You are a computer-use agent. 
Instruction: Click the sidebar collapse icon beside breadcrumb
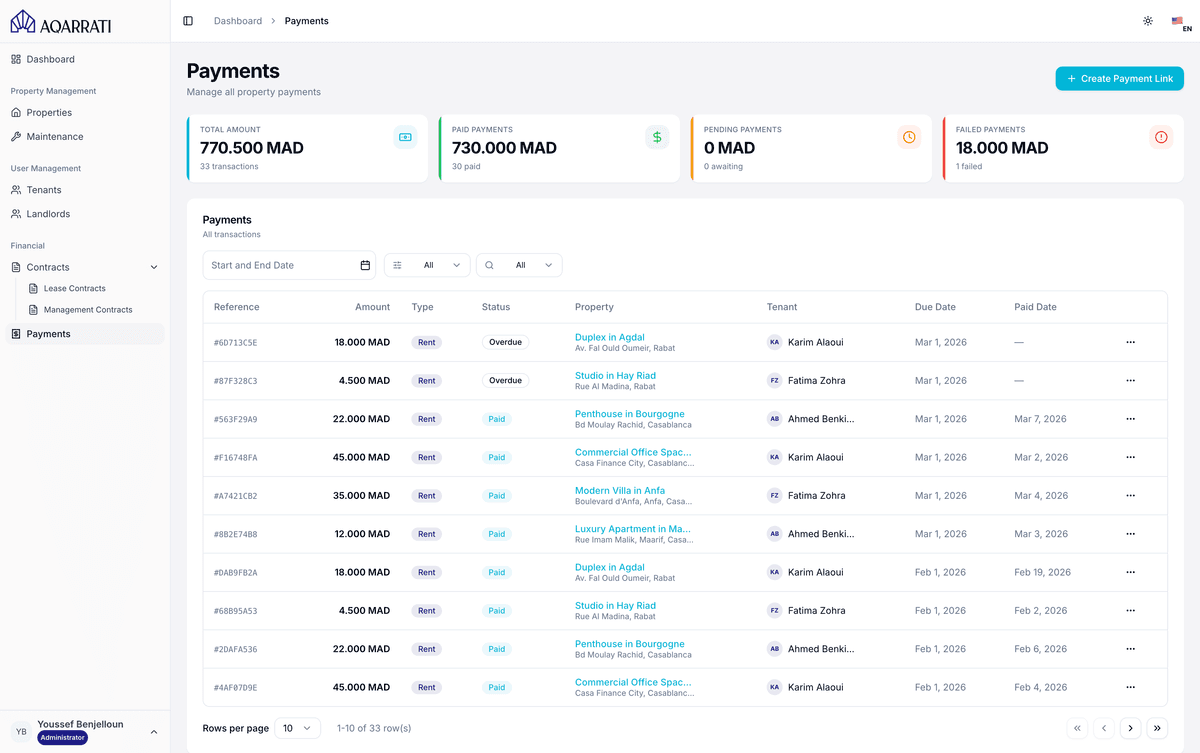click(188, 20)
